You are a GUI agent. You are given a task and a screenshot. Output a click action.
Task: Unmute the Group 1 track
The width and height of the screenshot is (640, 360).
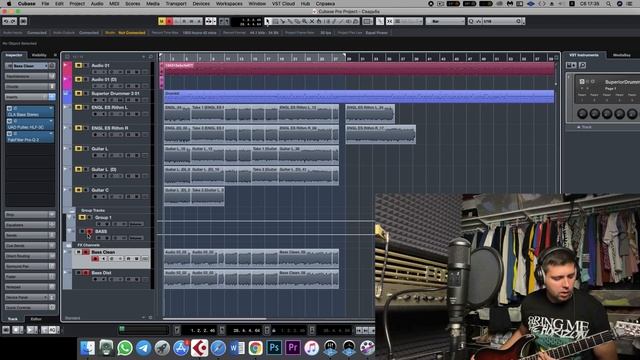(x=82, y=218)
